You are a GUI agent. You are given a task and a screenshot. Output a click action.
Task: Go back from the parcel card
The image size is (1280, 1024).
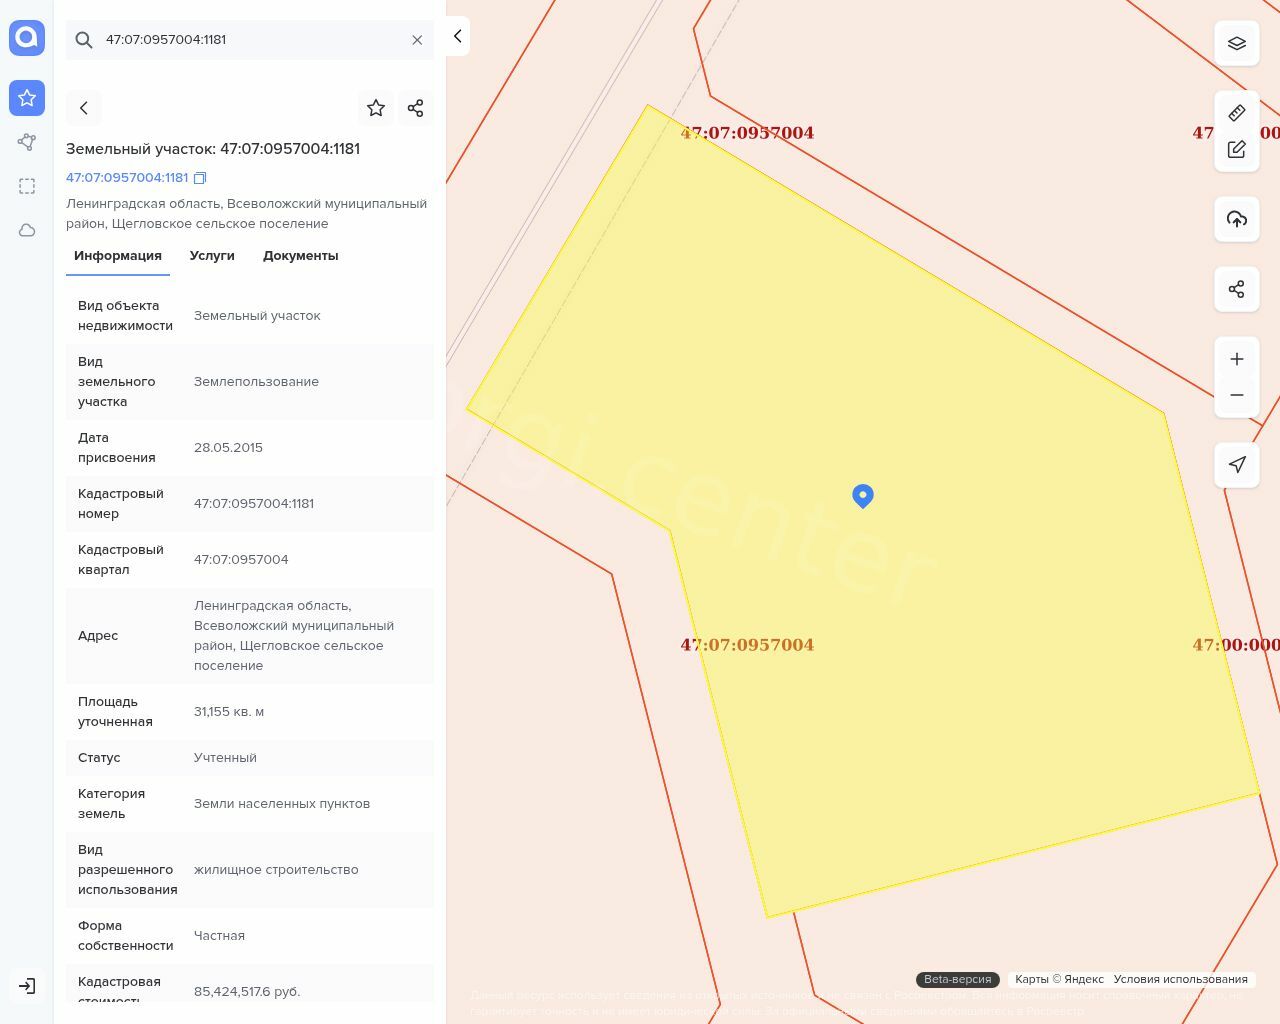tap(84, 108)
